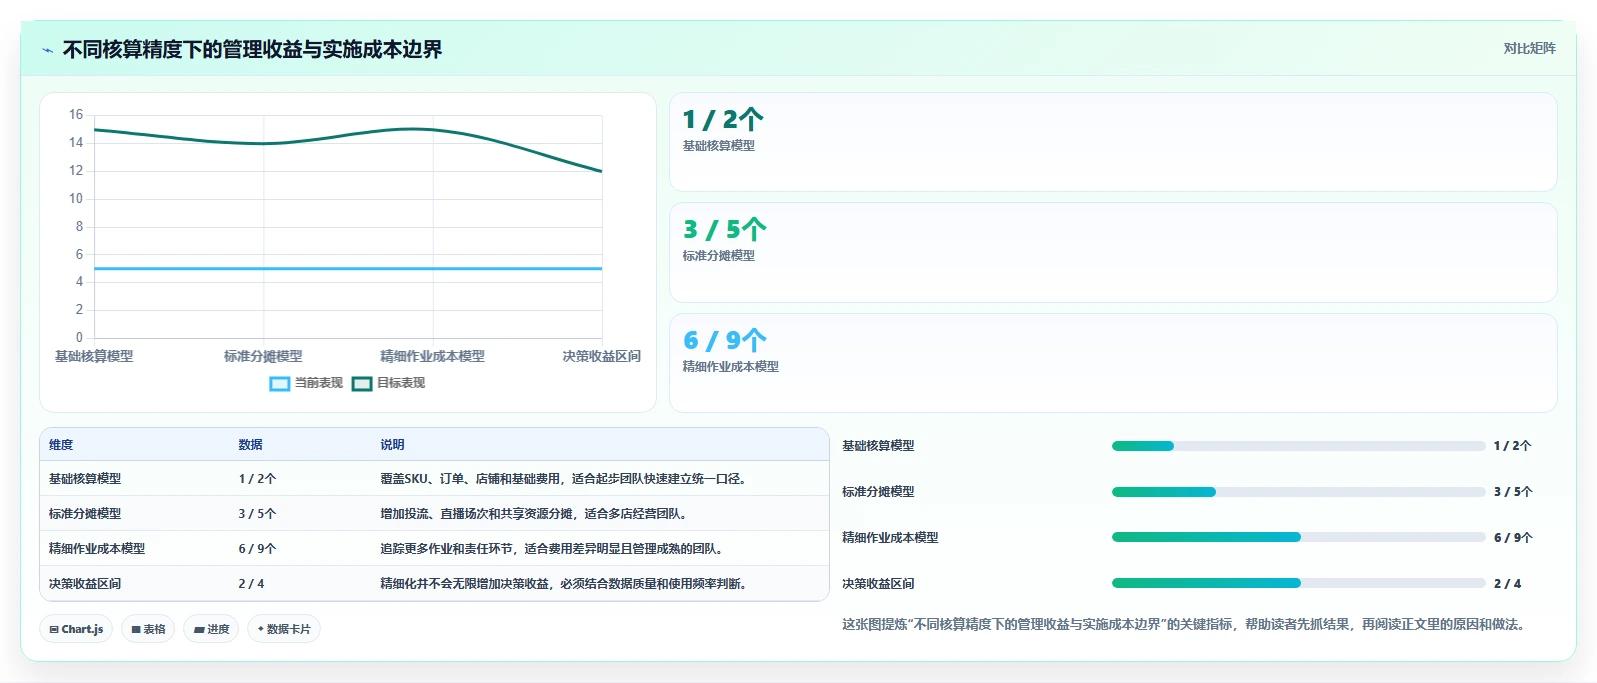Screen dimensions: 1597x683
Task: Toggle the 当前表现 legend swatch
Action: coord(280,384)
